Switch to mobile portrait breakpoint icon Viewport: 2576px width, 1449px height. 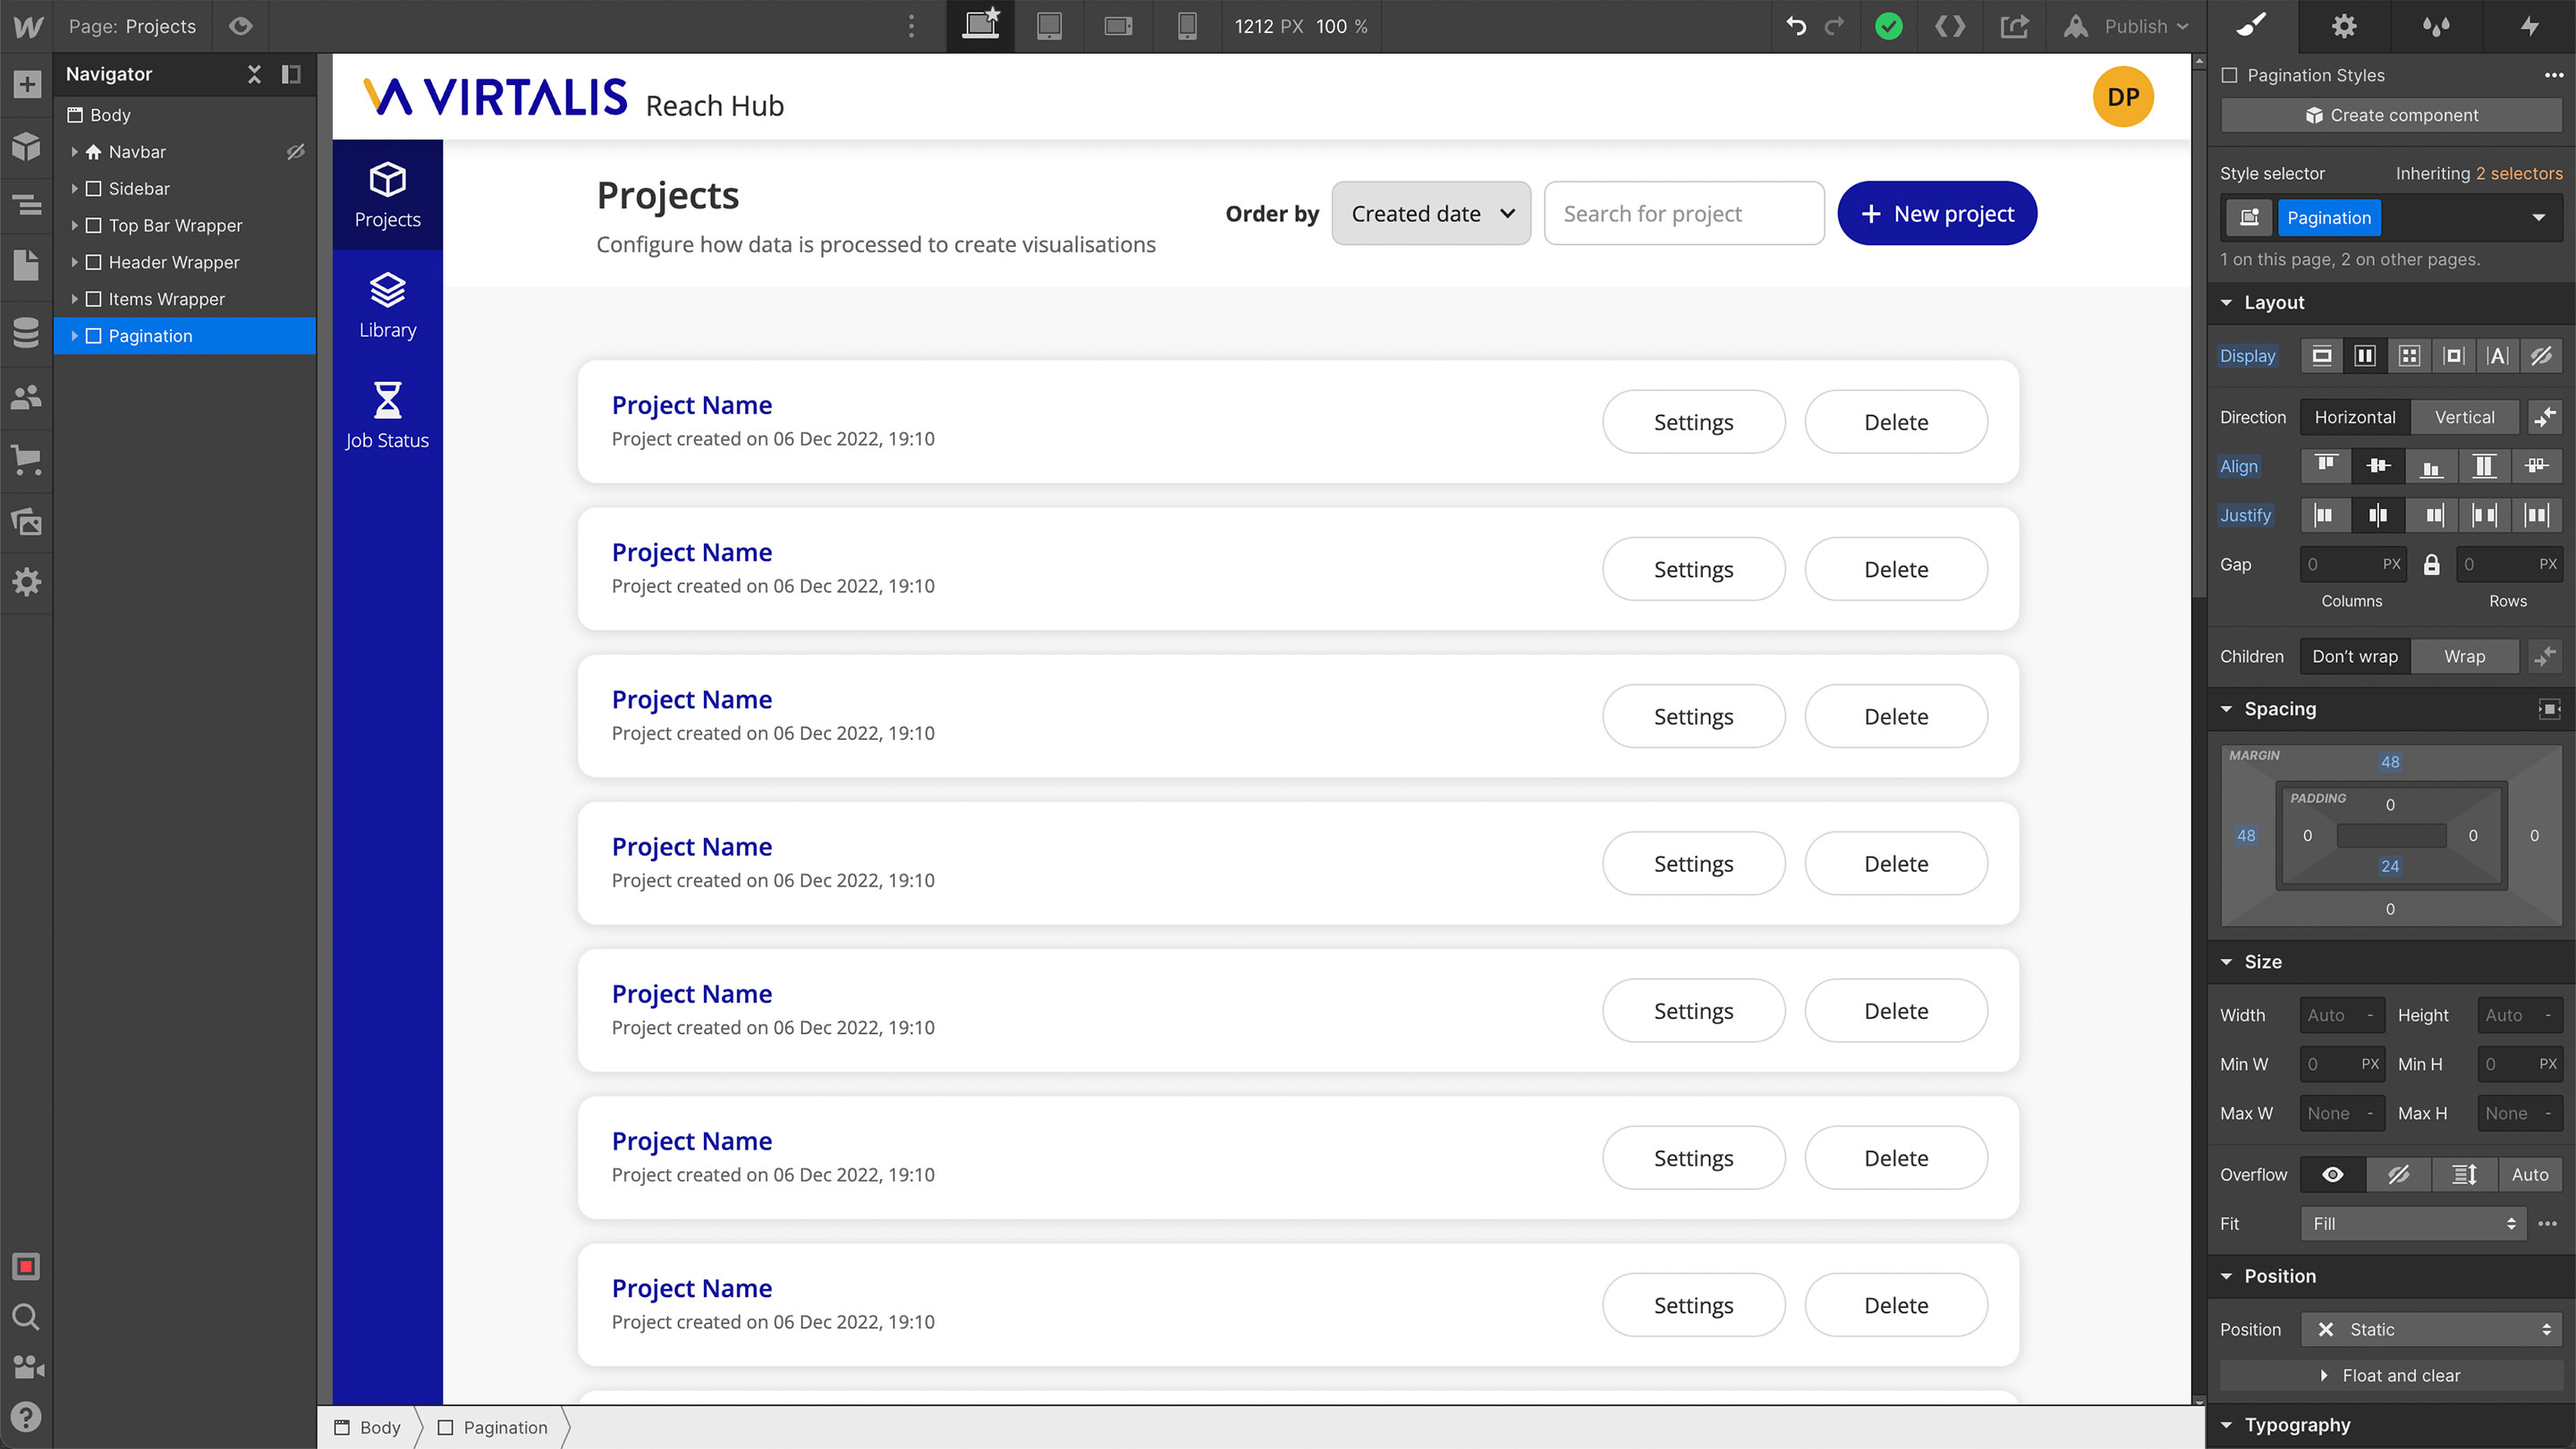click(1187, 26)
